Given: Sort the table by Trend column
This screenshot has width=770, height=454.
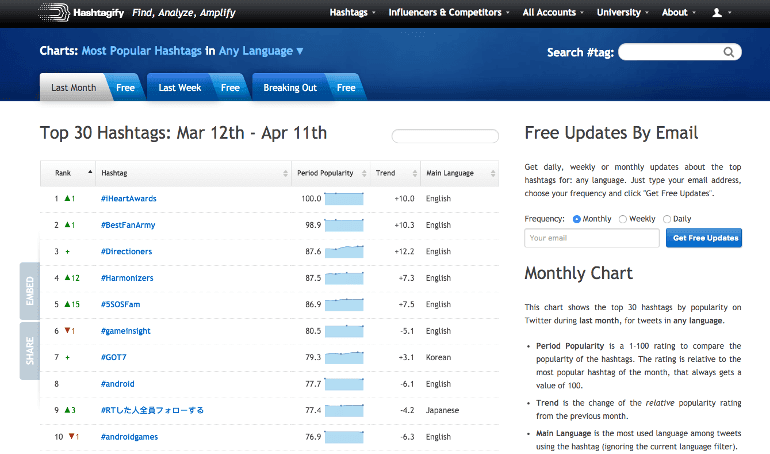Looking at the screenshot, I should (395, 173).
